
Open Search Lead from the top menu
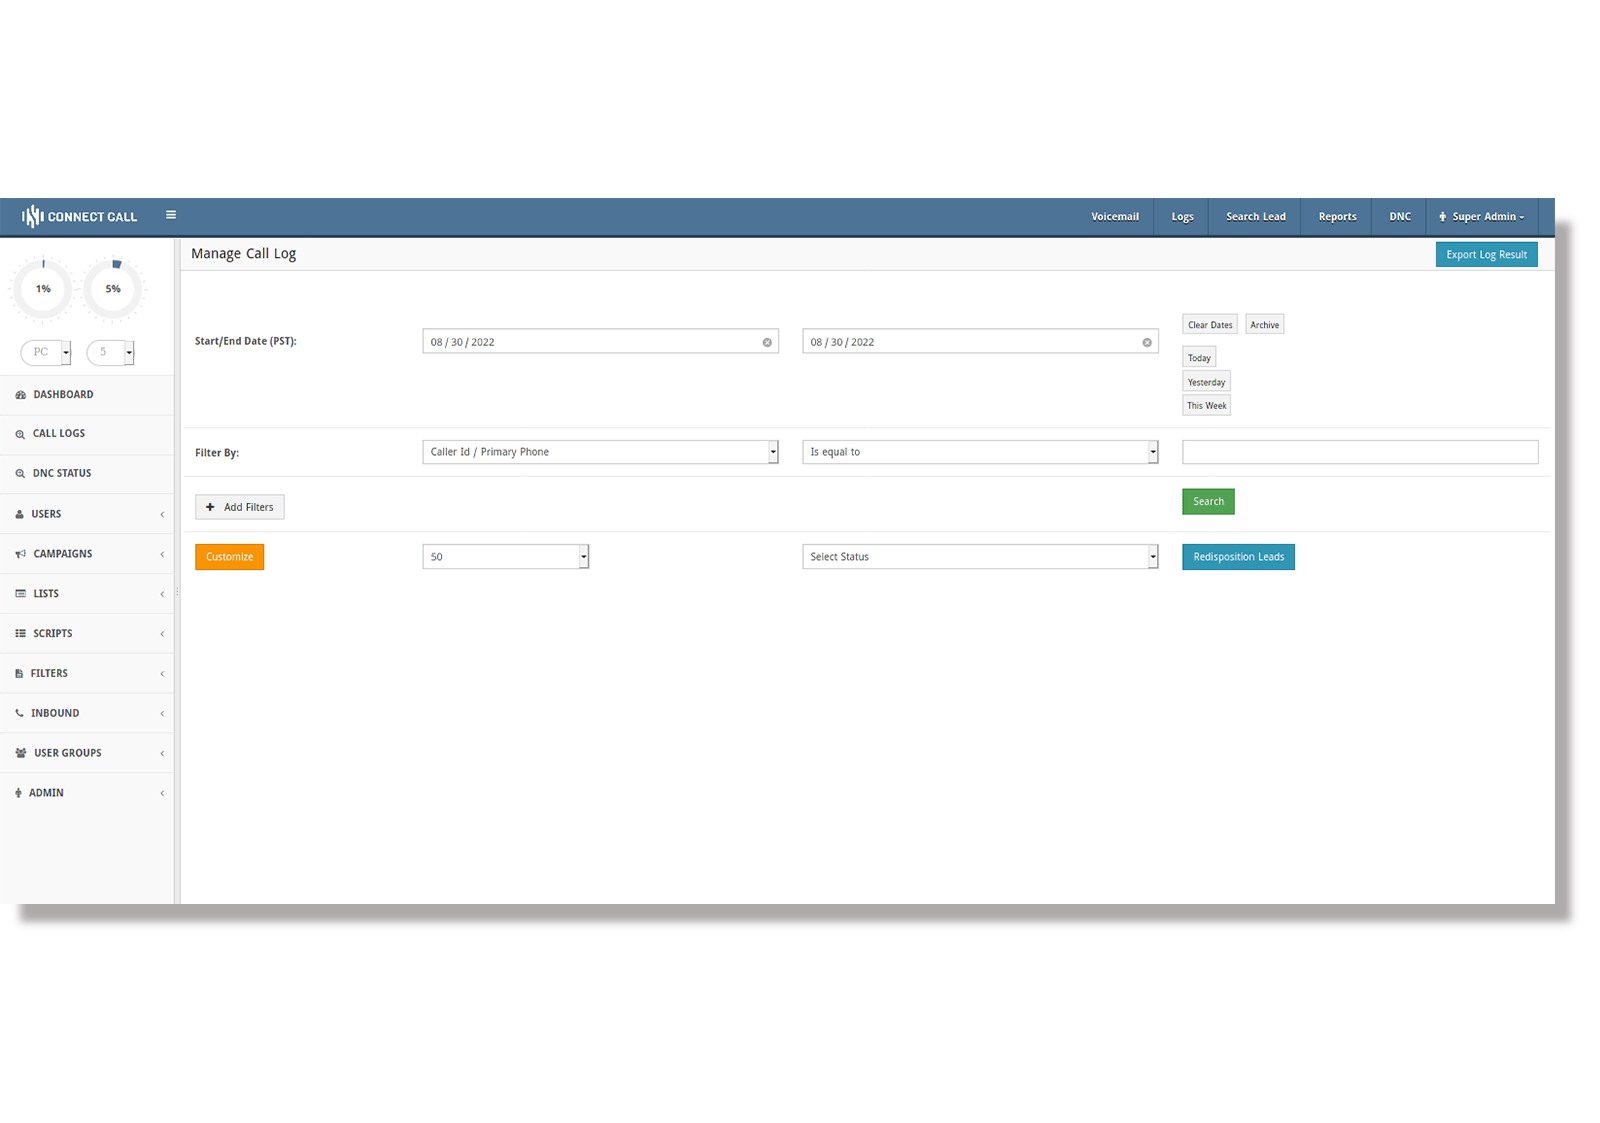1254,216
